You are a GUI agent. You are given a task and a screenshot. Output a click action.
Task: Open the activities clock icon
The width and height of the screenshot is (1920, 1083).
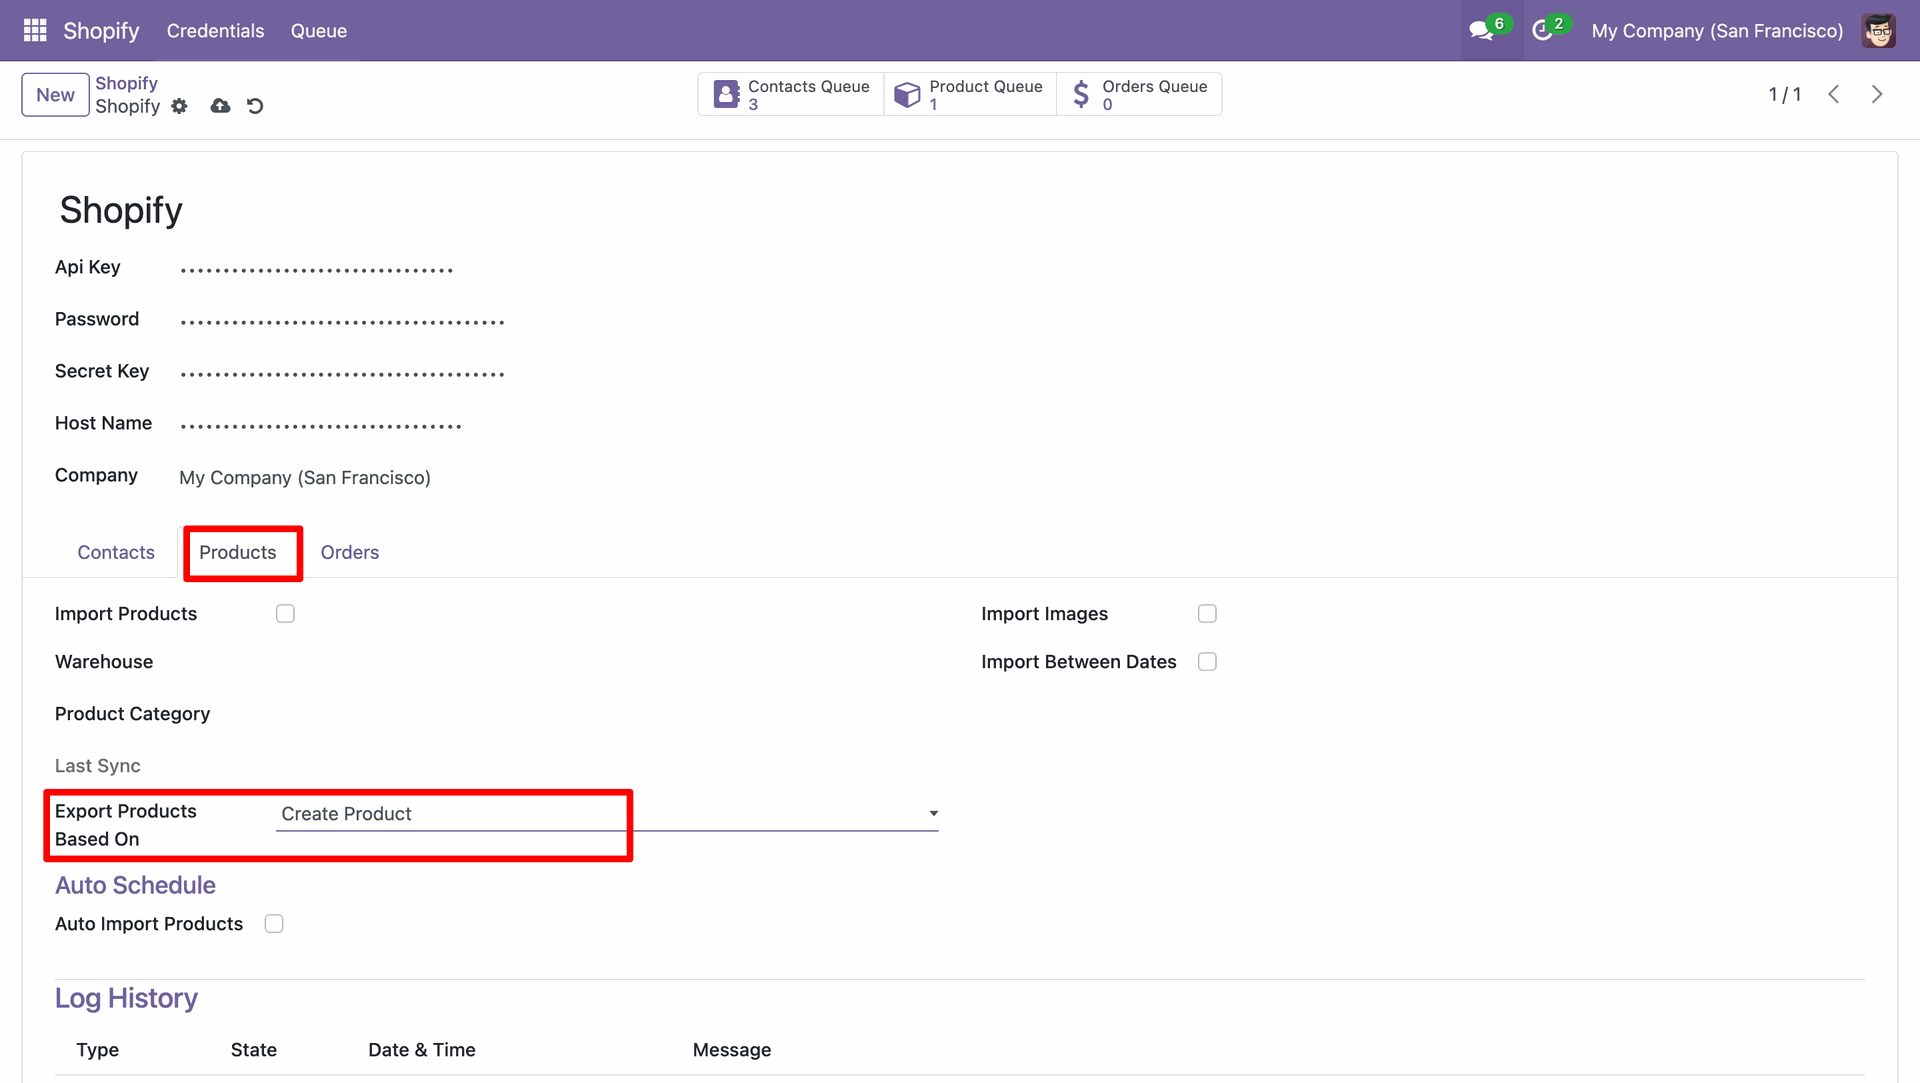click(1542, 31)
